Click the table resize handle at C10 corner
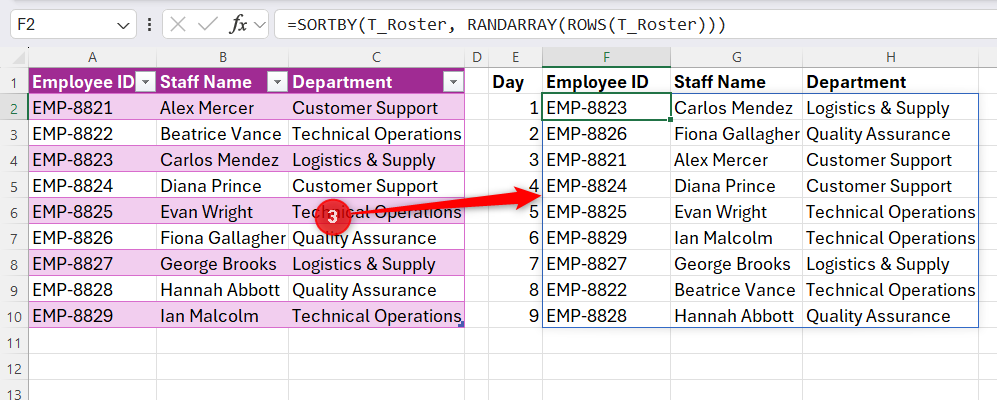 click(x=462, y=324)
